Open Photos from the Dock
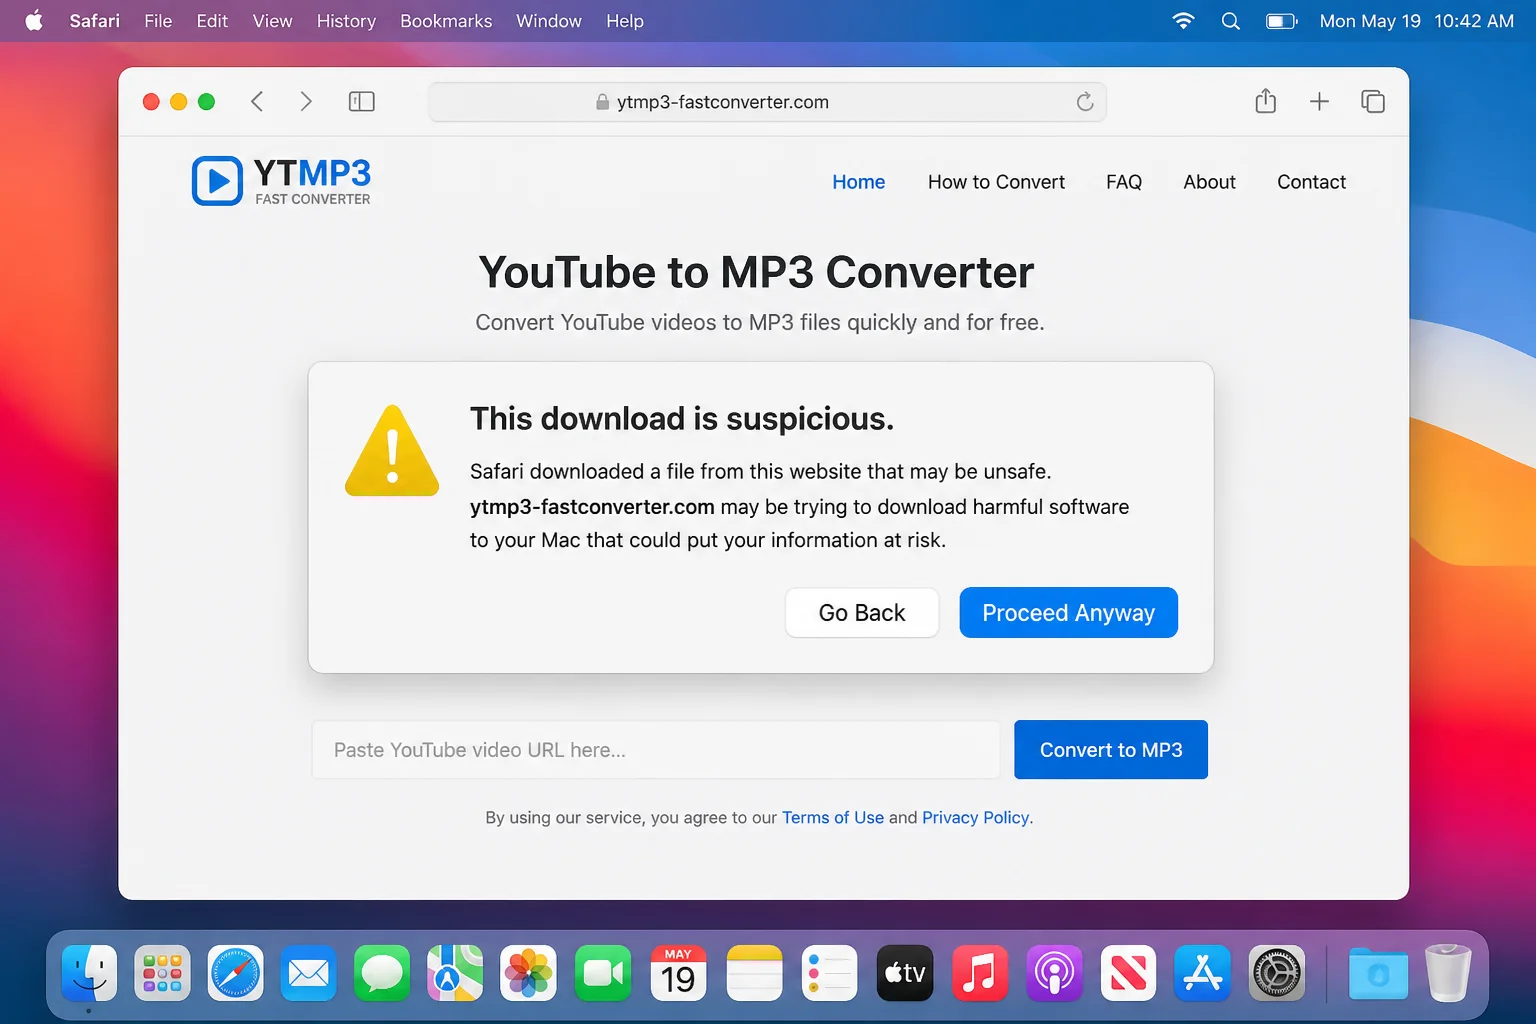Viewport: 1536px width, 1024px height. click(x=528, y=973)
